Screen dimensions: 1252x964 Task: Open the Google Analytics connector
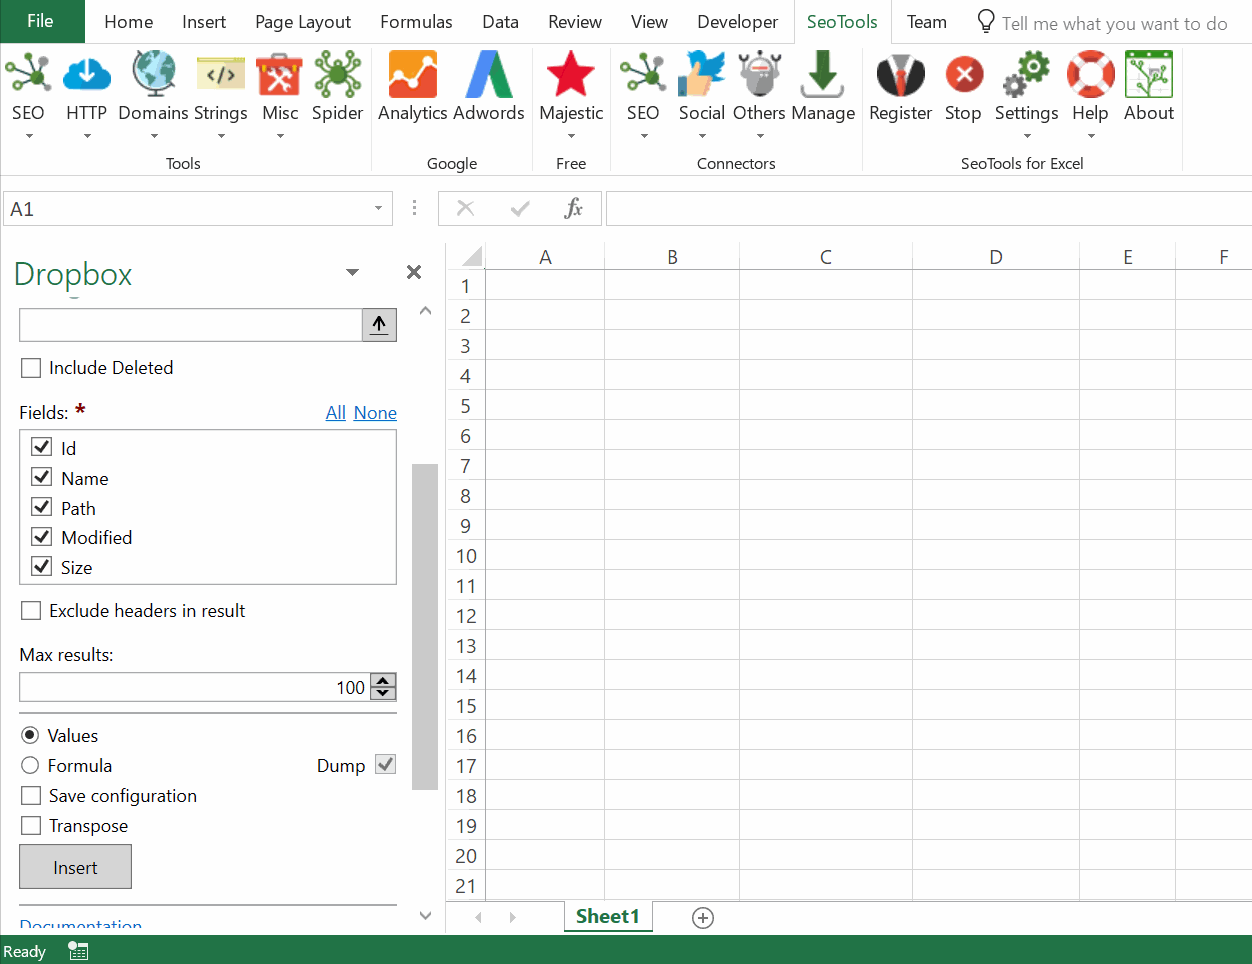point(413,74)
